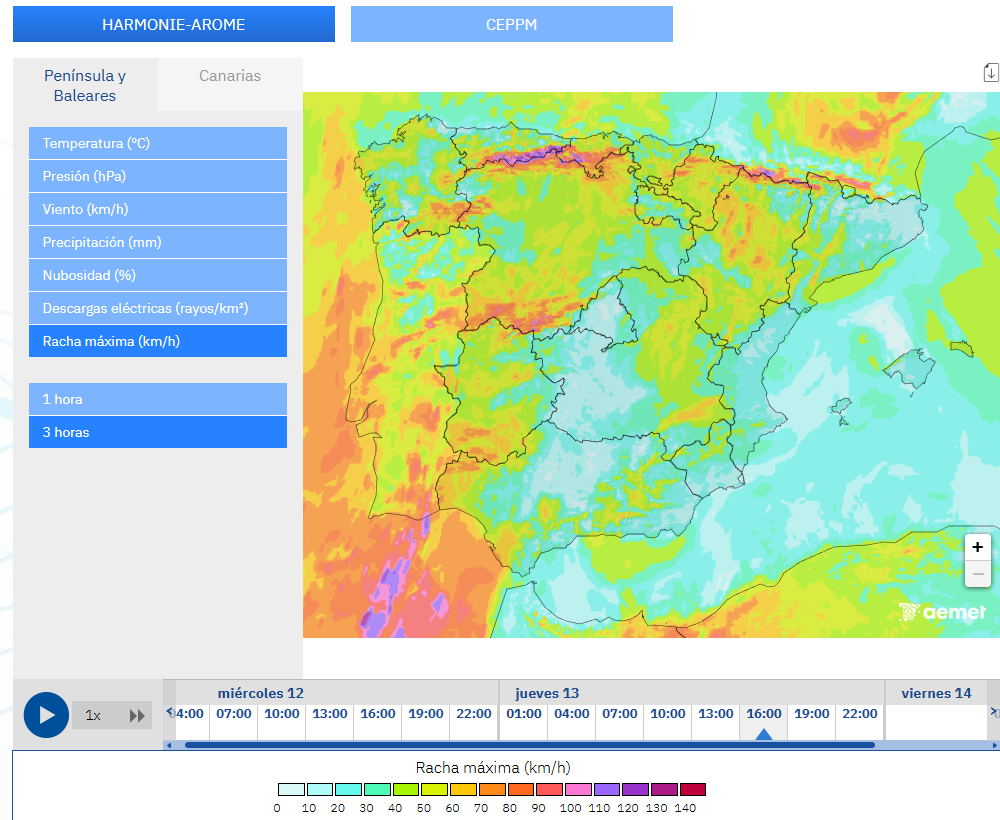Start the forecast animation with play button
This screenshot has width=1000, height=820.
[46, 715]
